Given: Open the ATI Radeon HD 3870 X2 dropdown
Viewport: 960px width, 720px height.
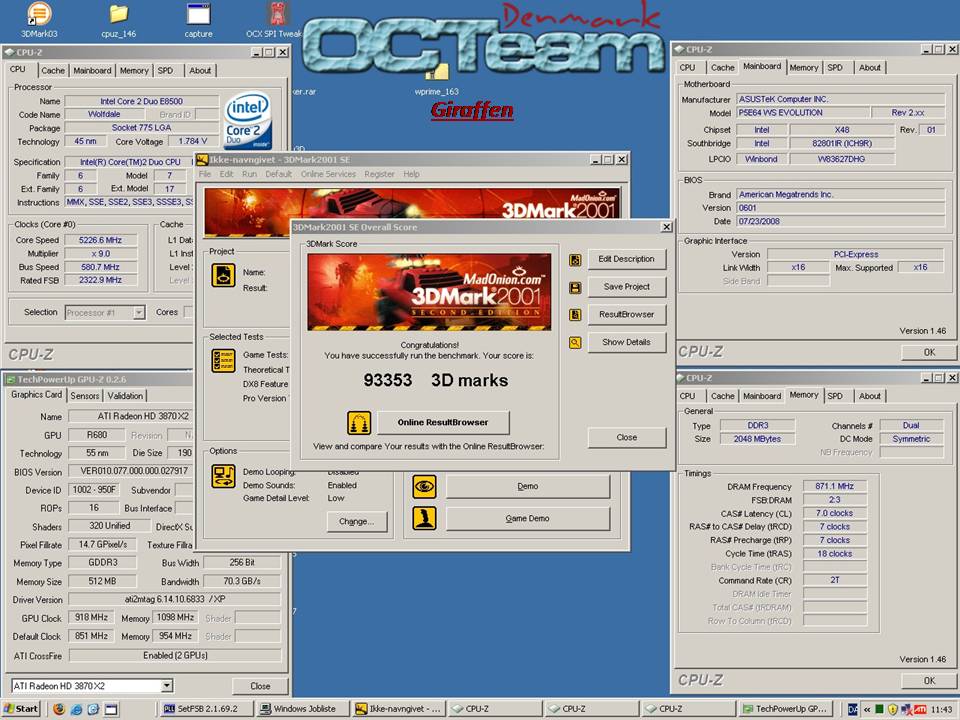Looking at the screenshot, I should pos(167,686).
